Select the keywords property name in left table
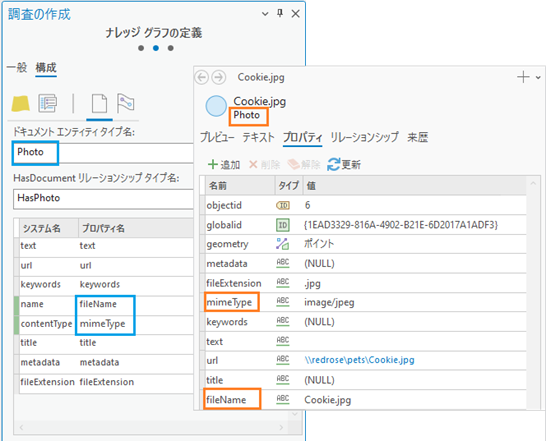Screen dimensions: 546x441 pyautogui.click(x=100, y=285)
